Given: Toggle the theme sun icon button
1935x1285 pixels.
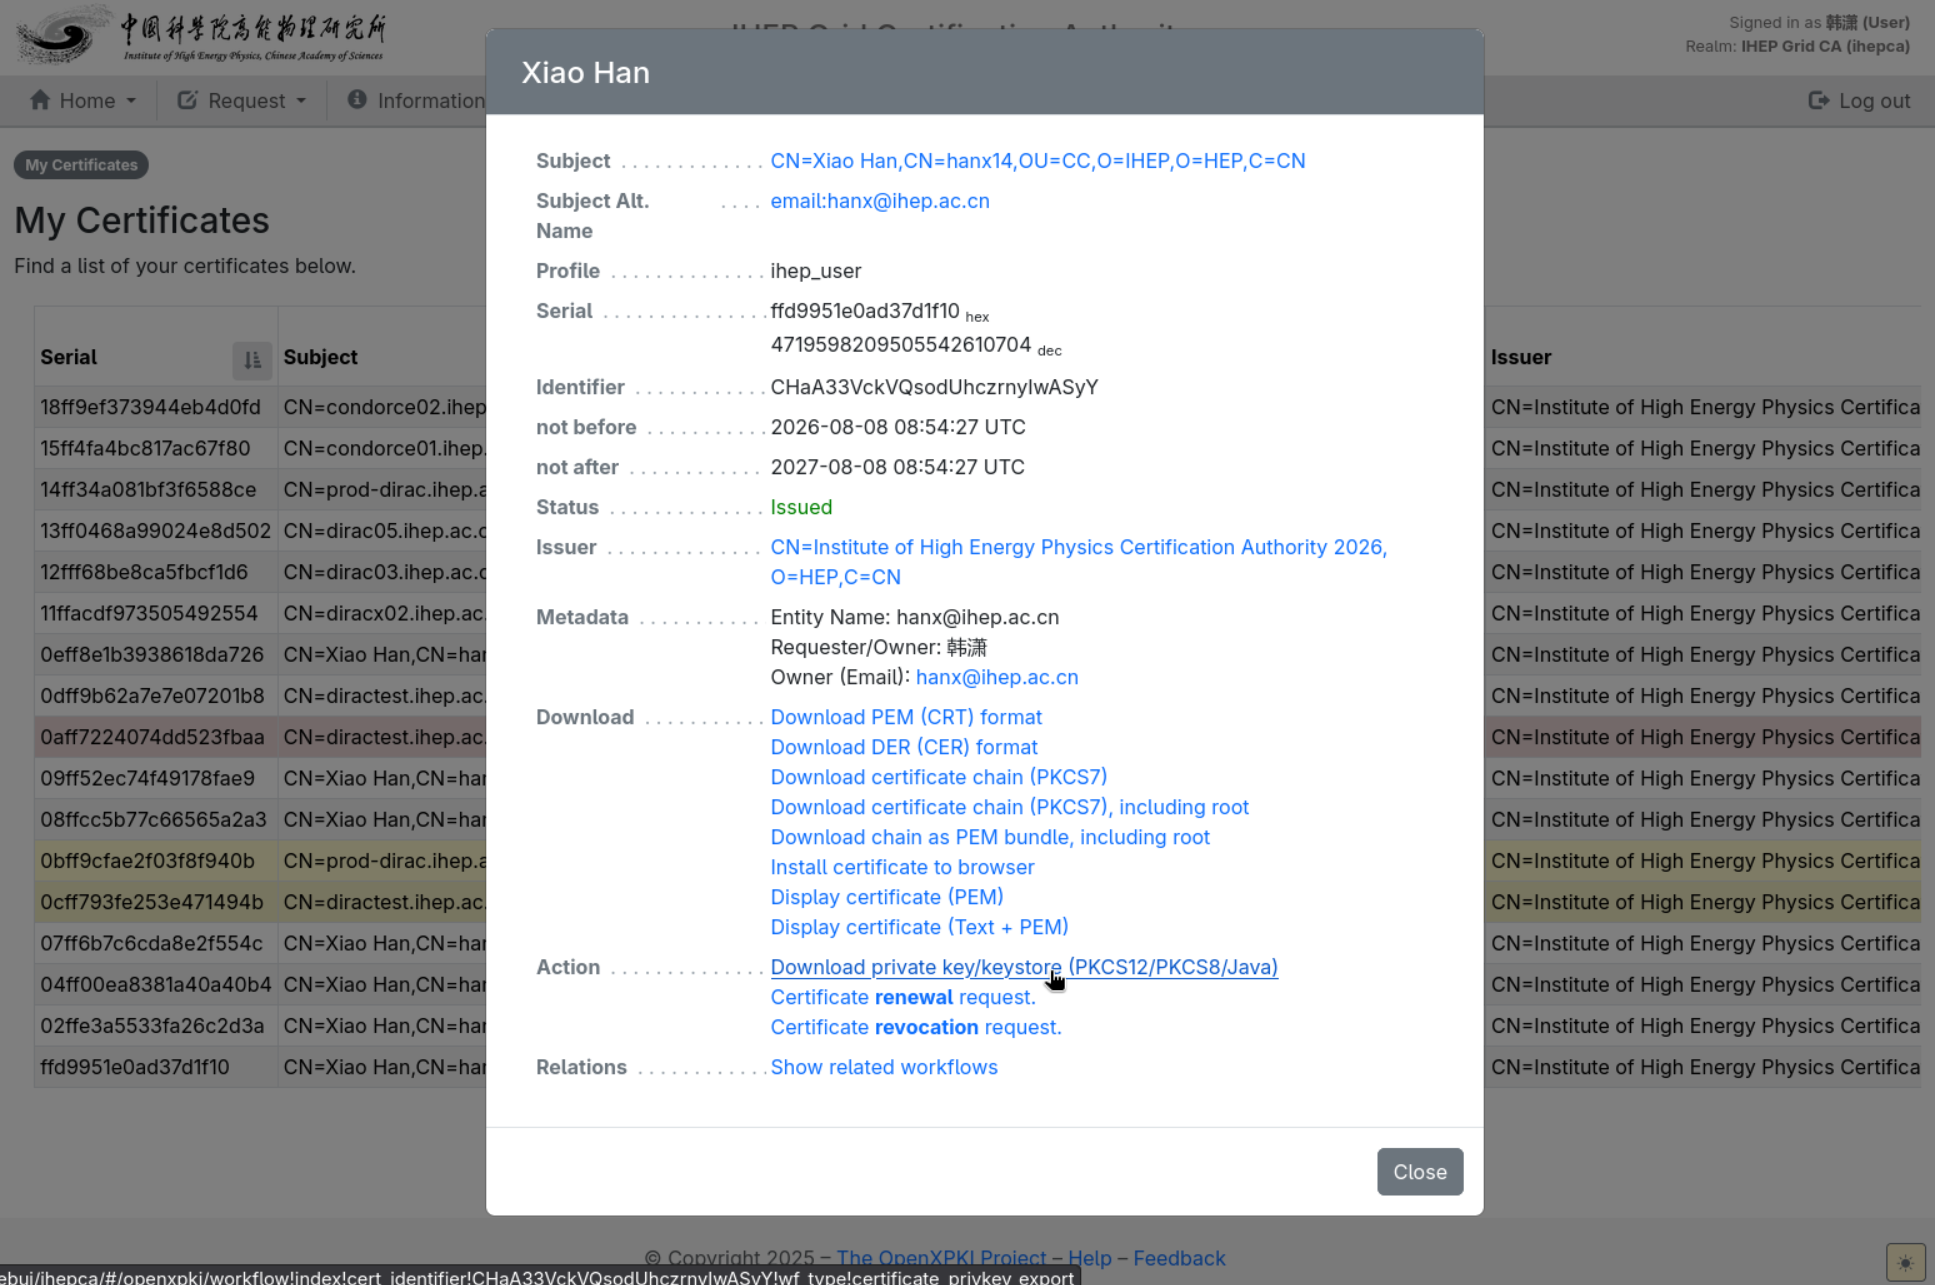Looking at the screenshot, I should [1905, 1262].
